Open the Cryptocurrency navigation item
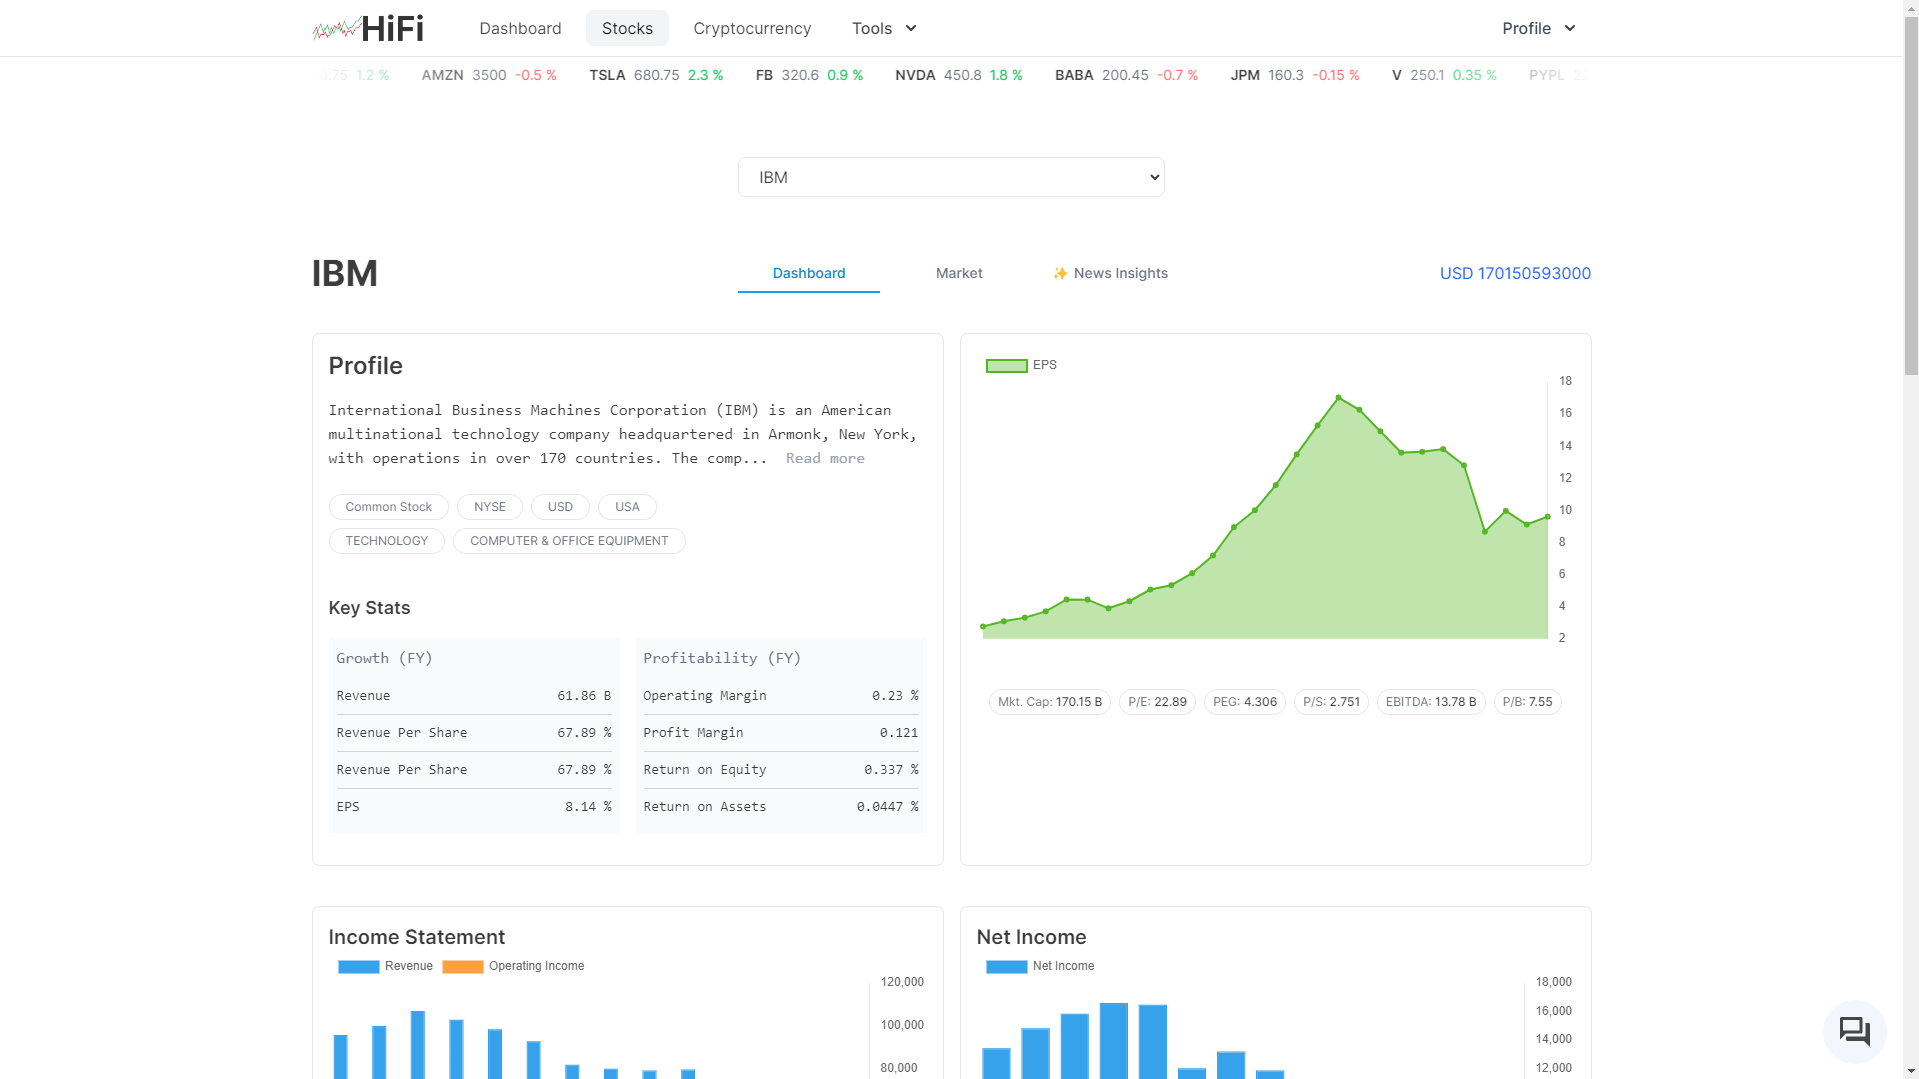Viewport: 1919px width, 1079px height. pyautogui.click(x=752, y=28)
